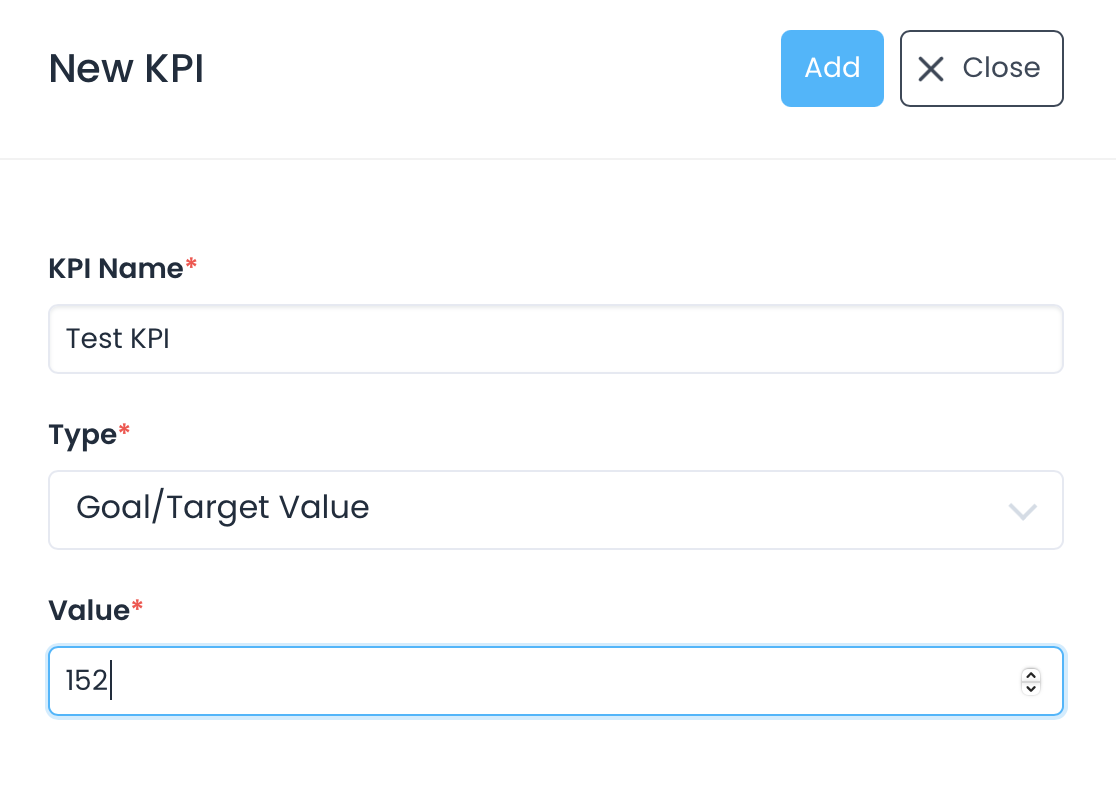Click the New KPI heading
The height and width of the screenshot is (788, 1116).
point(126,69)
